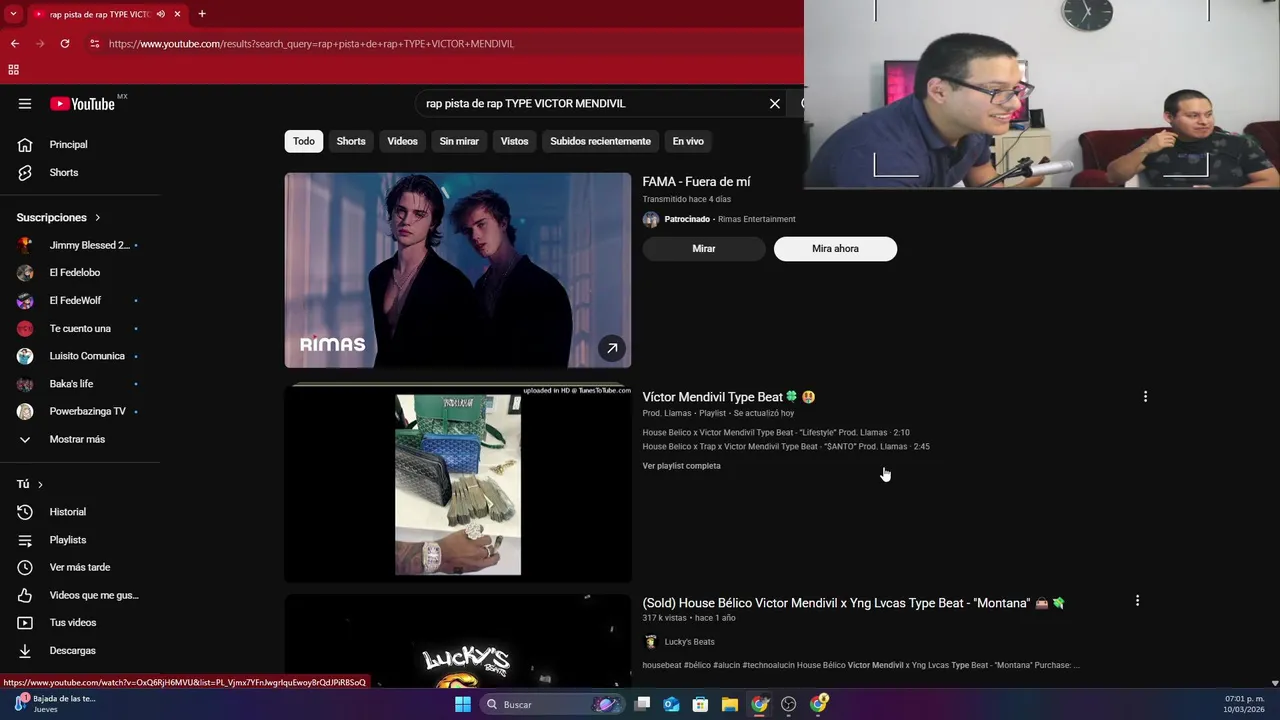Screen dimensions: 1280x720
Task: Click the Mirar button on FAMA ad
Action: 704,249
